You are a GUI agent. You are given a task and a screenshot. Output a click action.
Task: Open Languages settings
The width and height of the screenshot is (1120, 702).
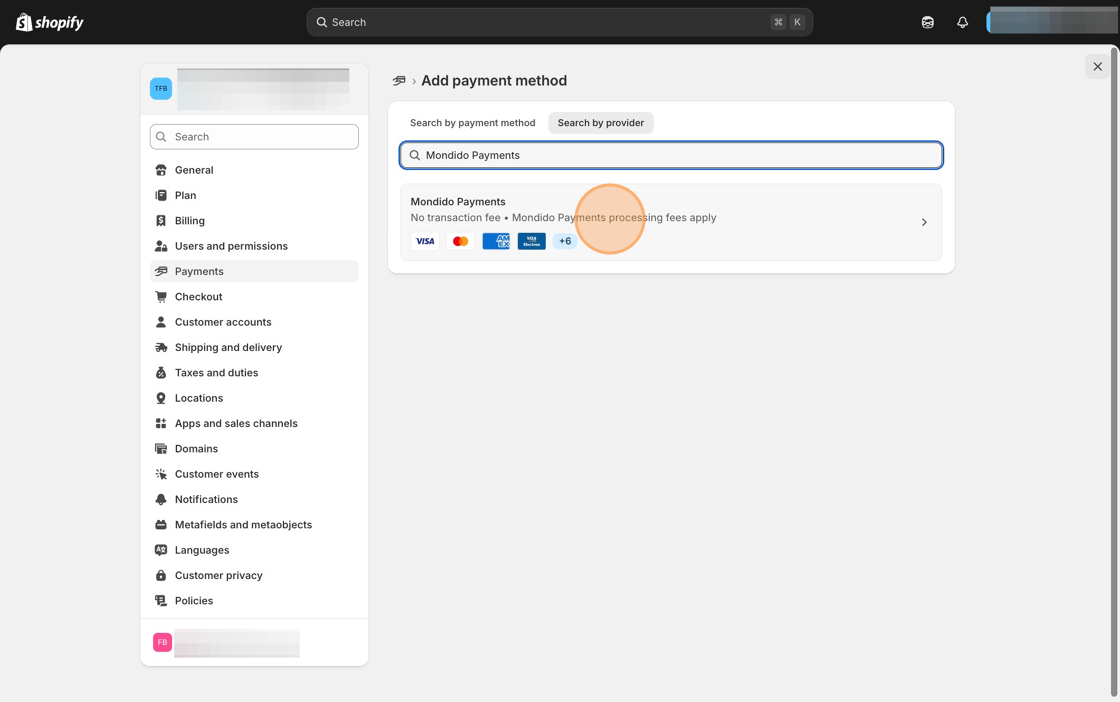point(254,550)
